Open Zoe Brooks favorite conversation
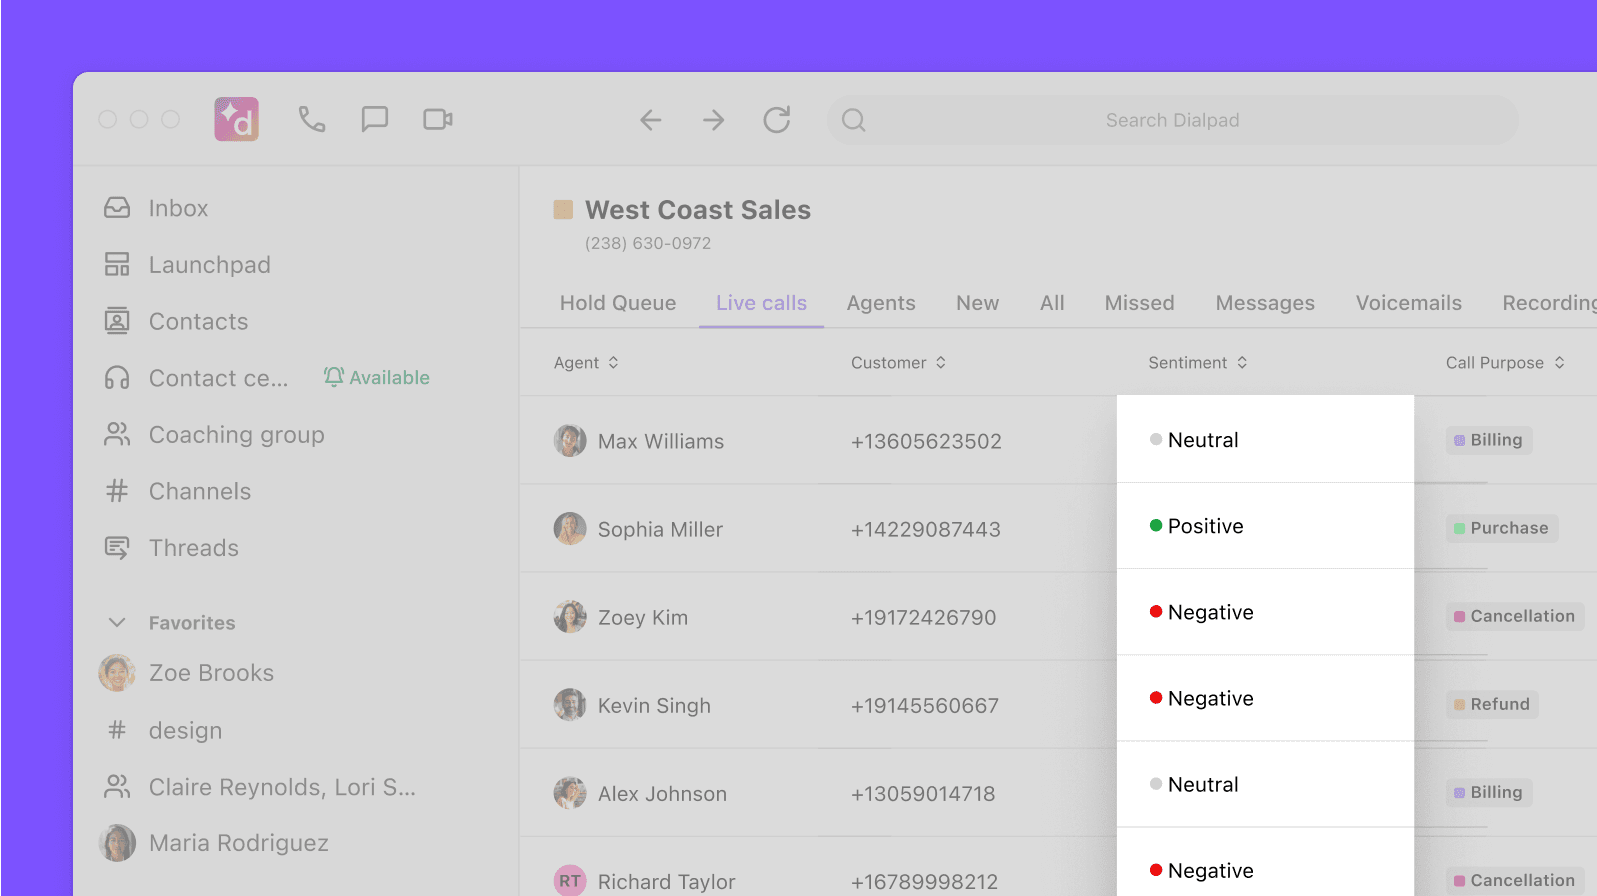Viewport: 1597px width, 896px height. 211,673
